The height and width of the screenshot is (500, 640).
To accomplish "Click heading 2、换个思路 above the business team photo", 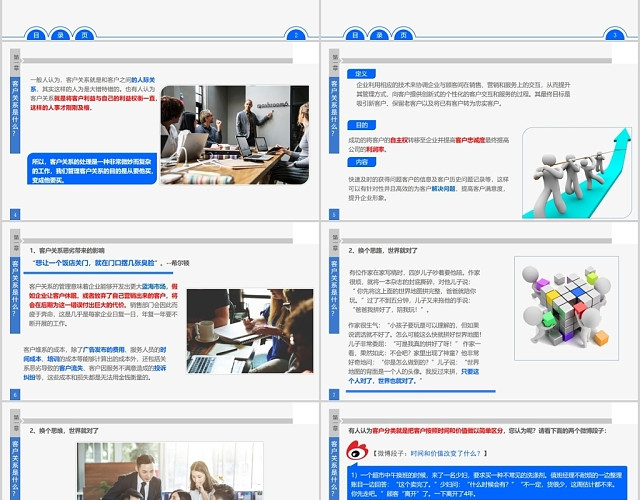I will coord(64,431).
